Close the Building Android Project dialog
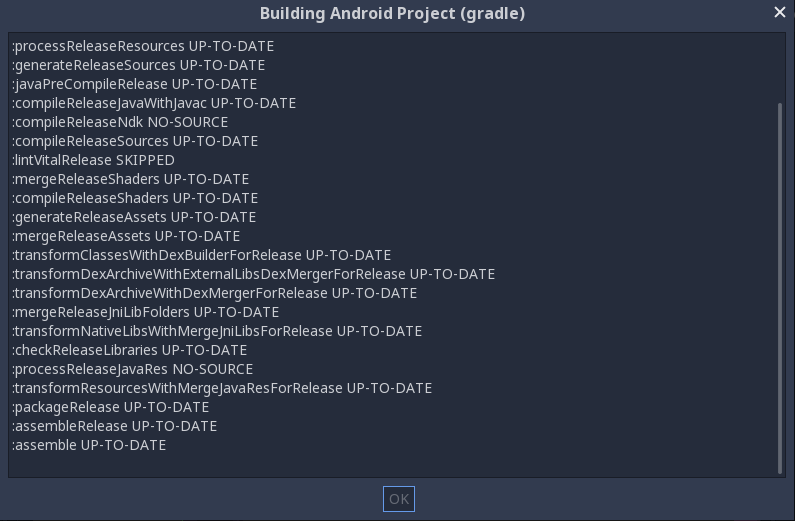The width and height of the screenshot is (795, 521). [780, 13]
